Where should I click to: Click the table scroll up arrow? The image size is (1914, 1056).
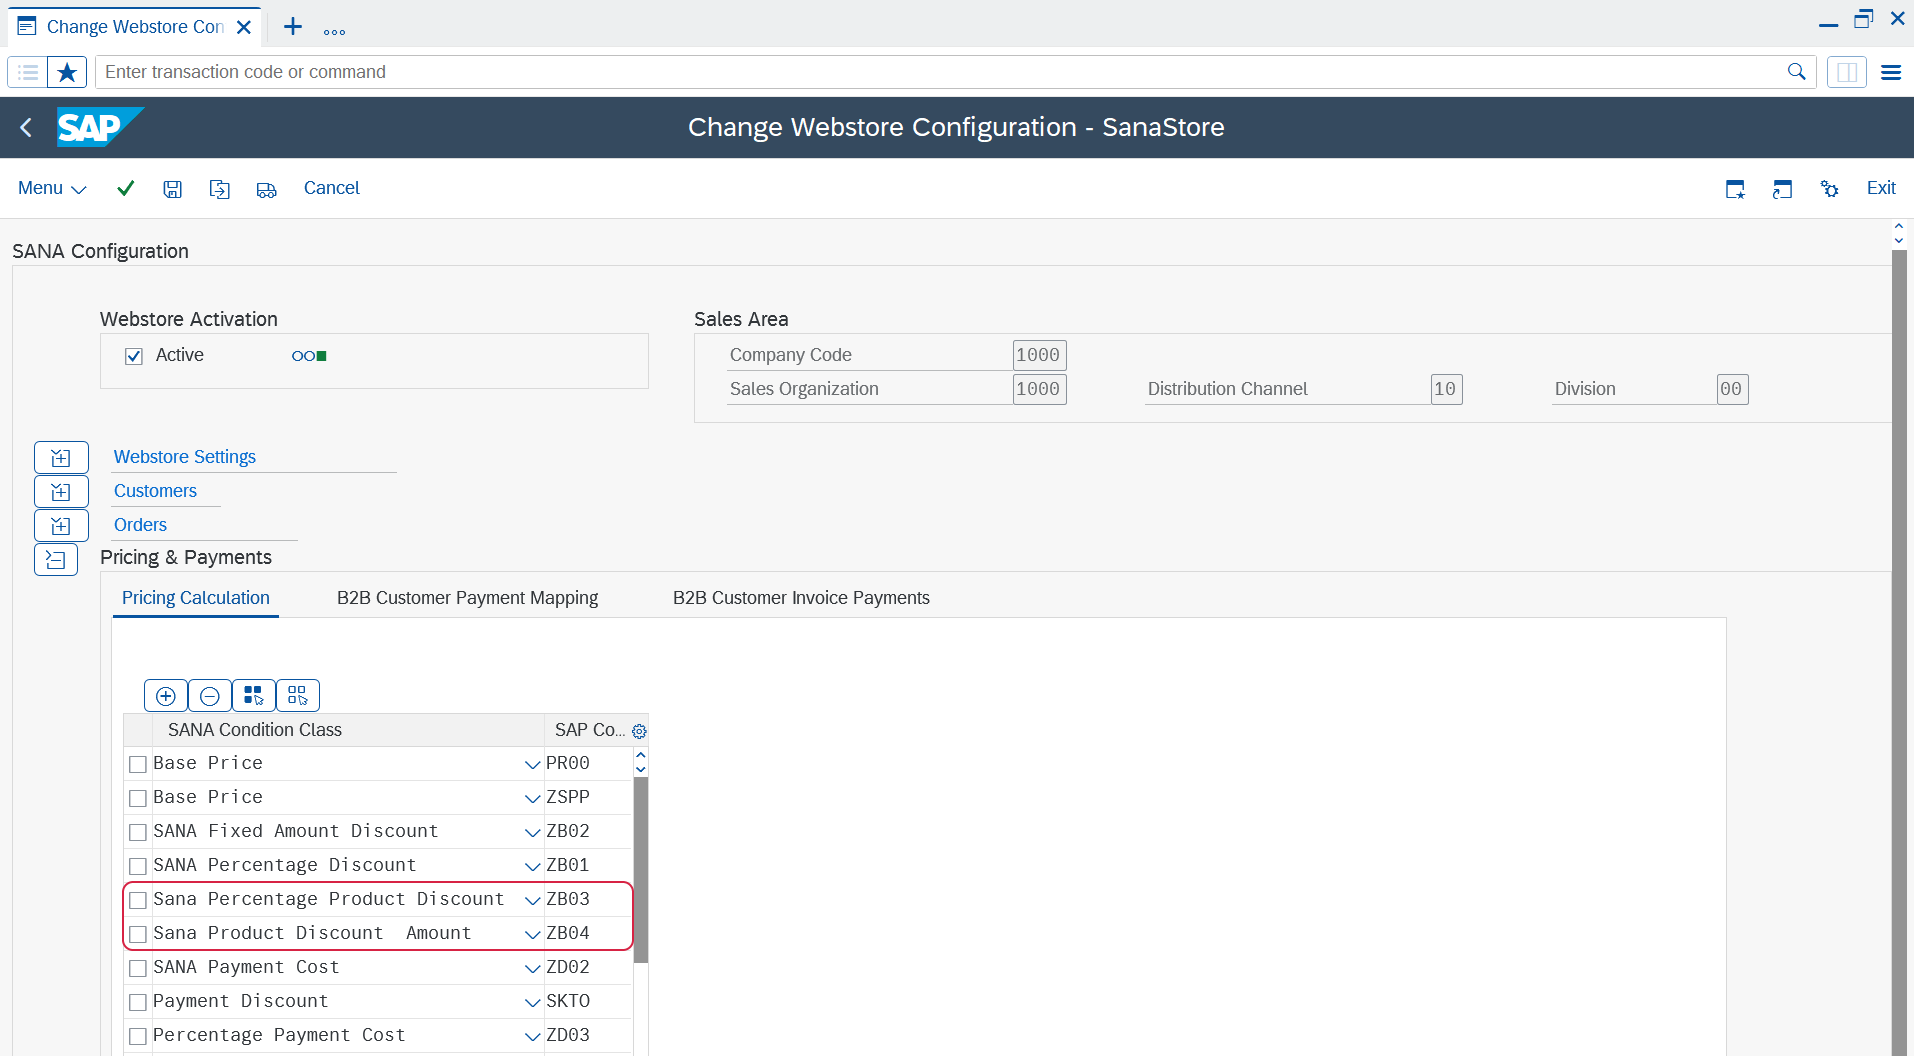[641, 755]
